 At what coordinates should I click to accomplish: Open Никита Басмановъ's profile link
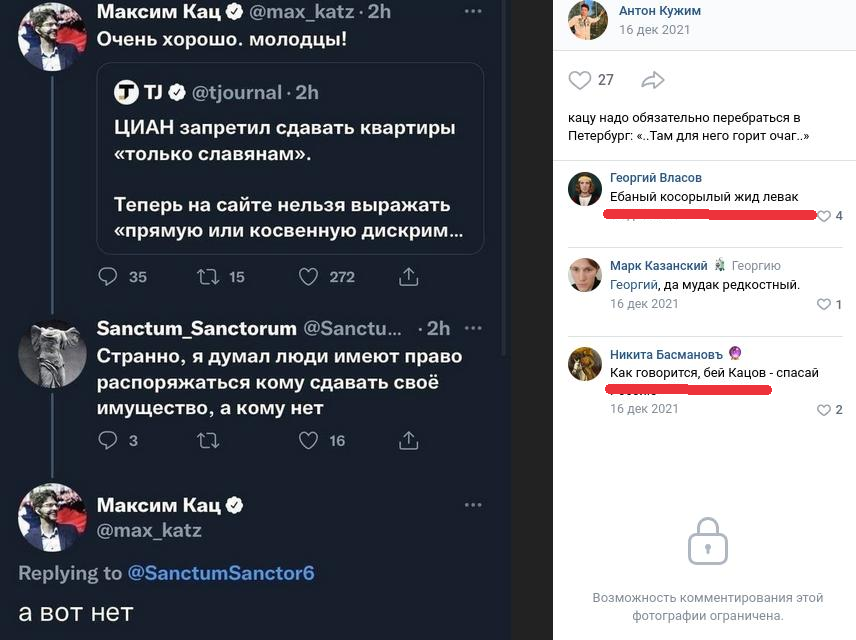666,354
